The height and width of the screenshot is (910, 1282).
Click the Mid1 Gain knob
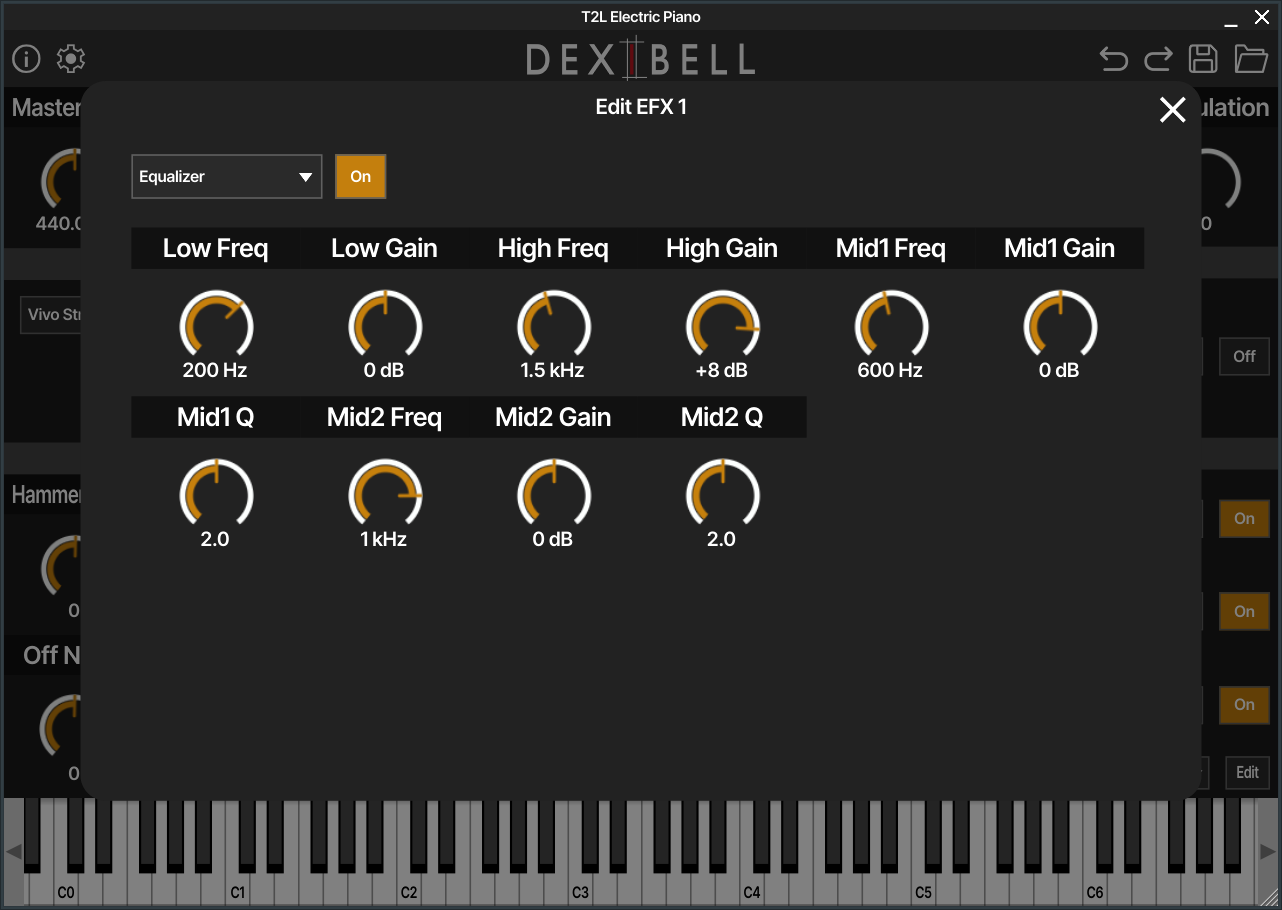coord(1060,326)
